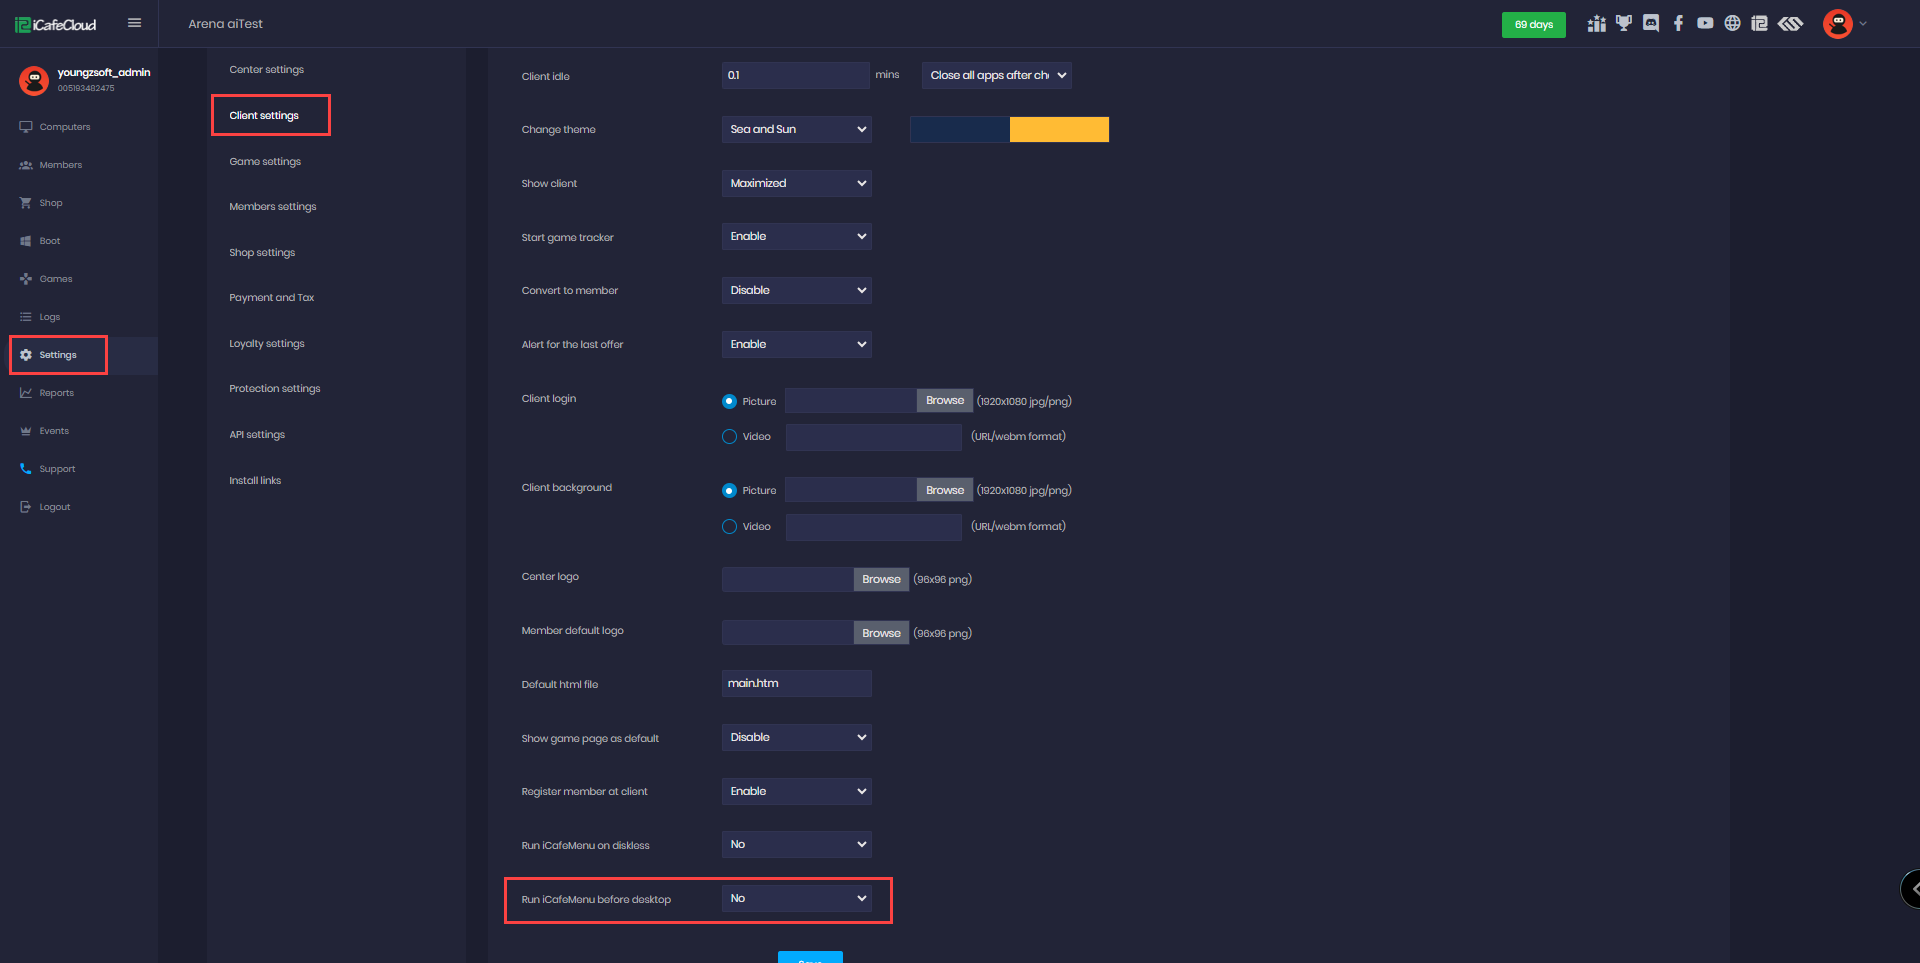Click the ninja avatar in top bar
Screen dimensions: 1920x963
[1837, 24]
